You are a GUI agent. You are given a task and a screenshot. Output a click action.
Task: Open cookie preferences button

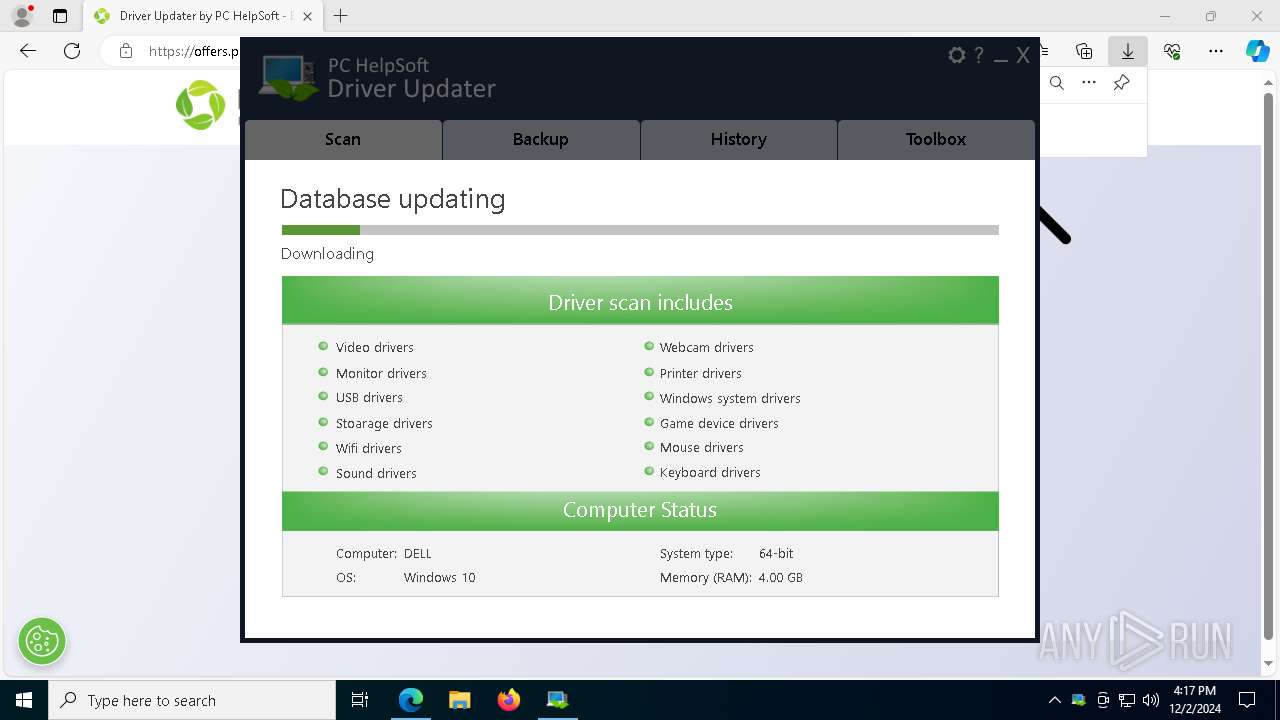point(42,641)
